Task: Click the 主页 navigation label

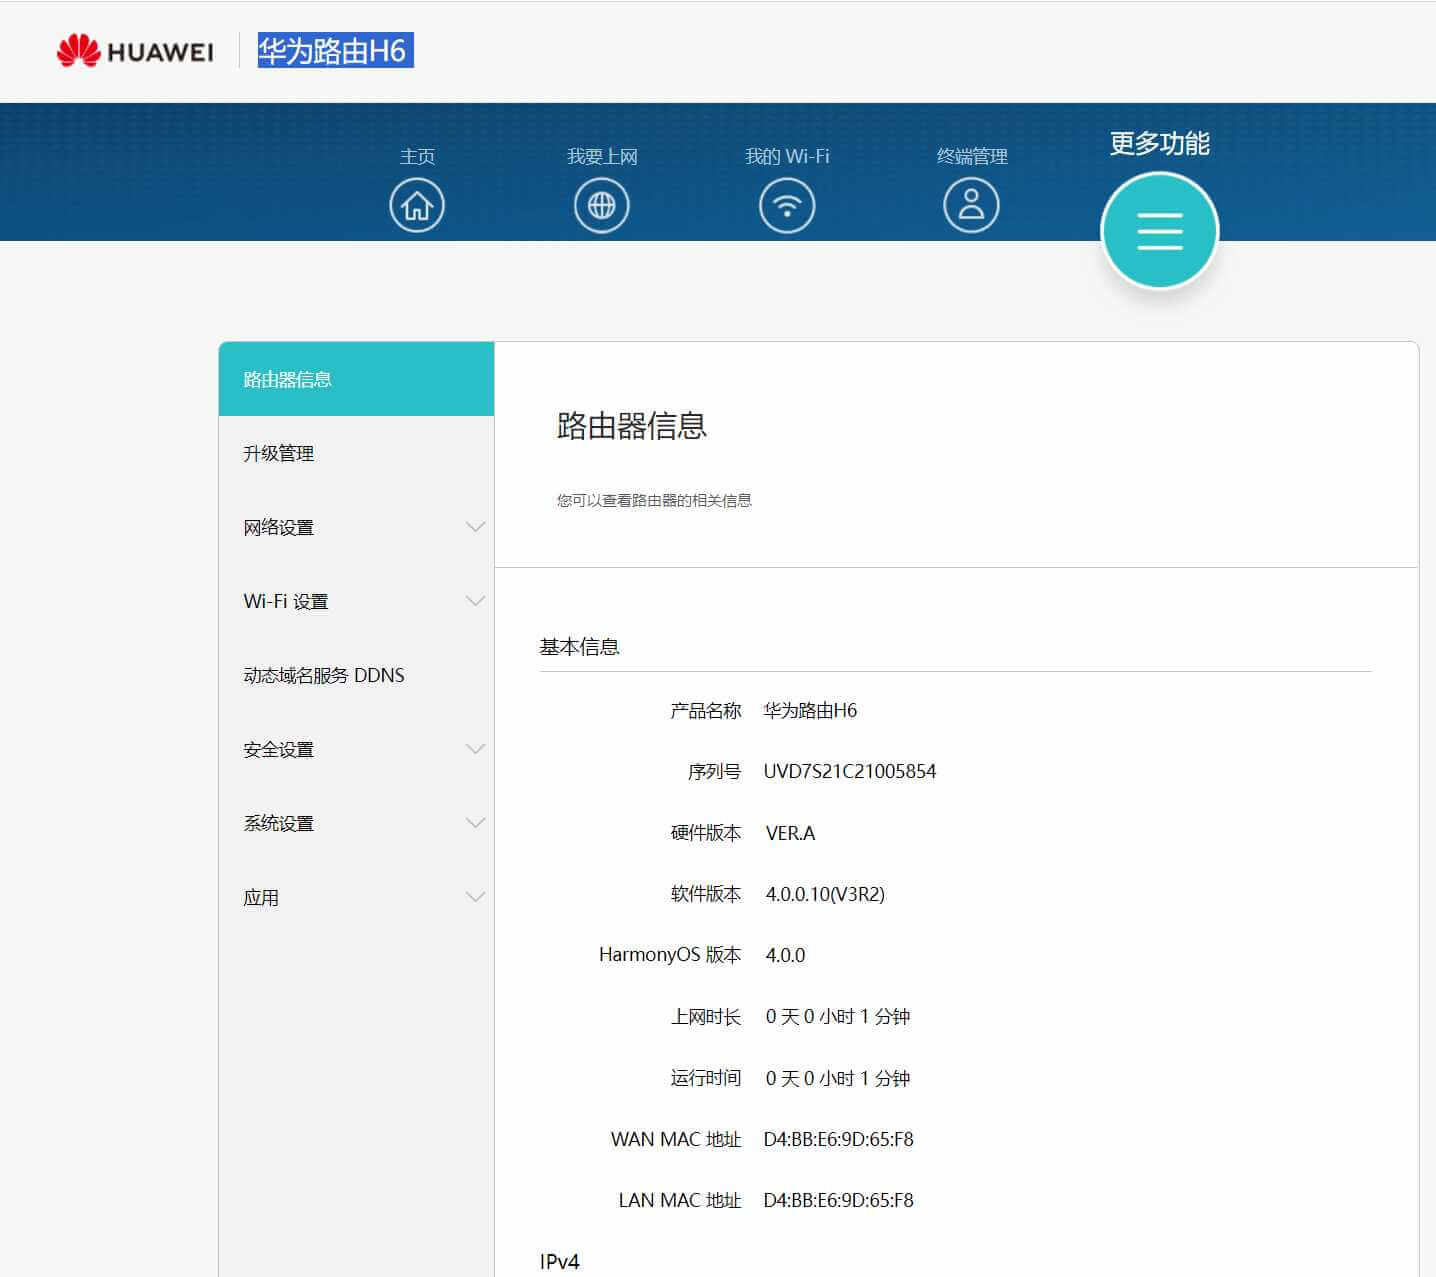Action: coord(417,156)
